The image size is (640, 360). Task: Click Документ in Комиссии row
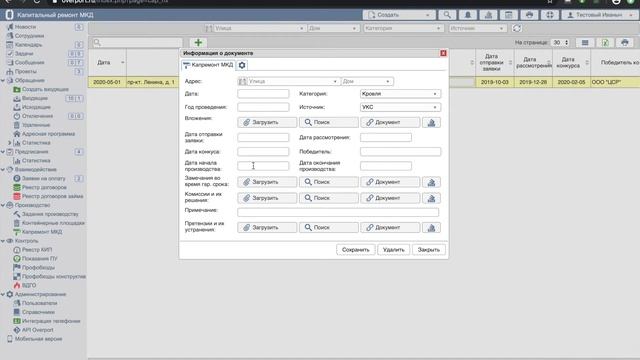tap(390, 198)
